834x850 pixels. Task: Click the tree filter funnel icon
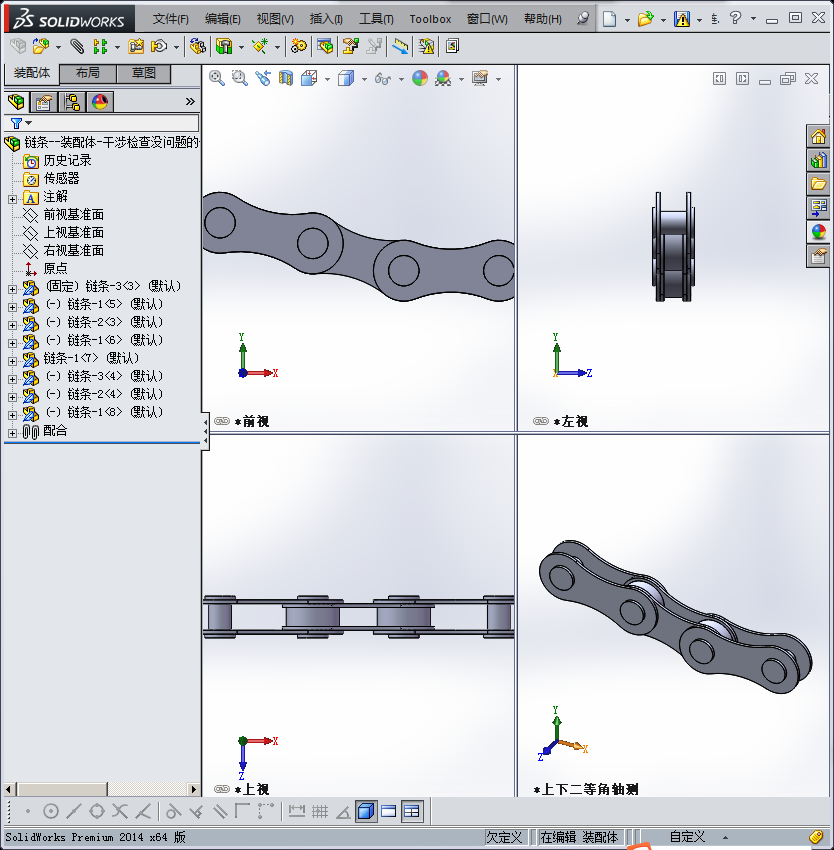click(x=16, y=123)
